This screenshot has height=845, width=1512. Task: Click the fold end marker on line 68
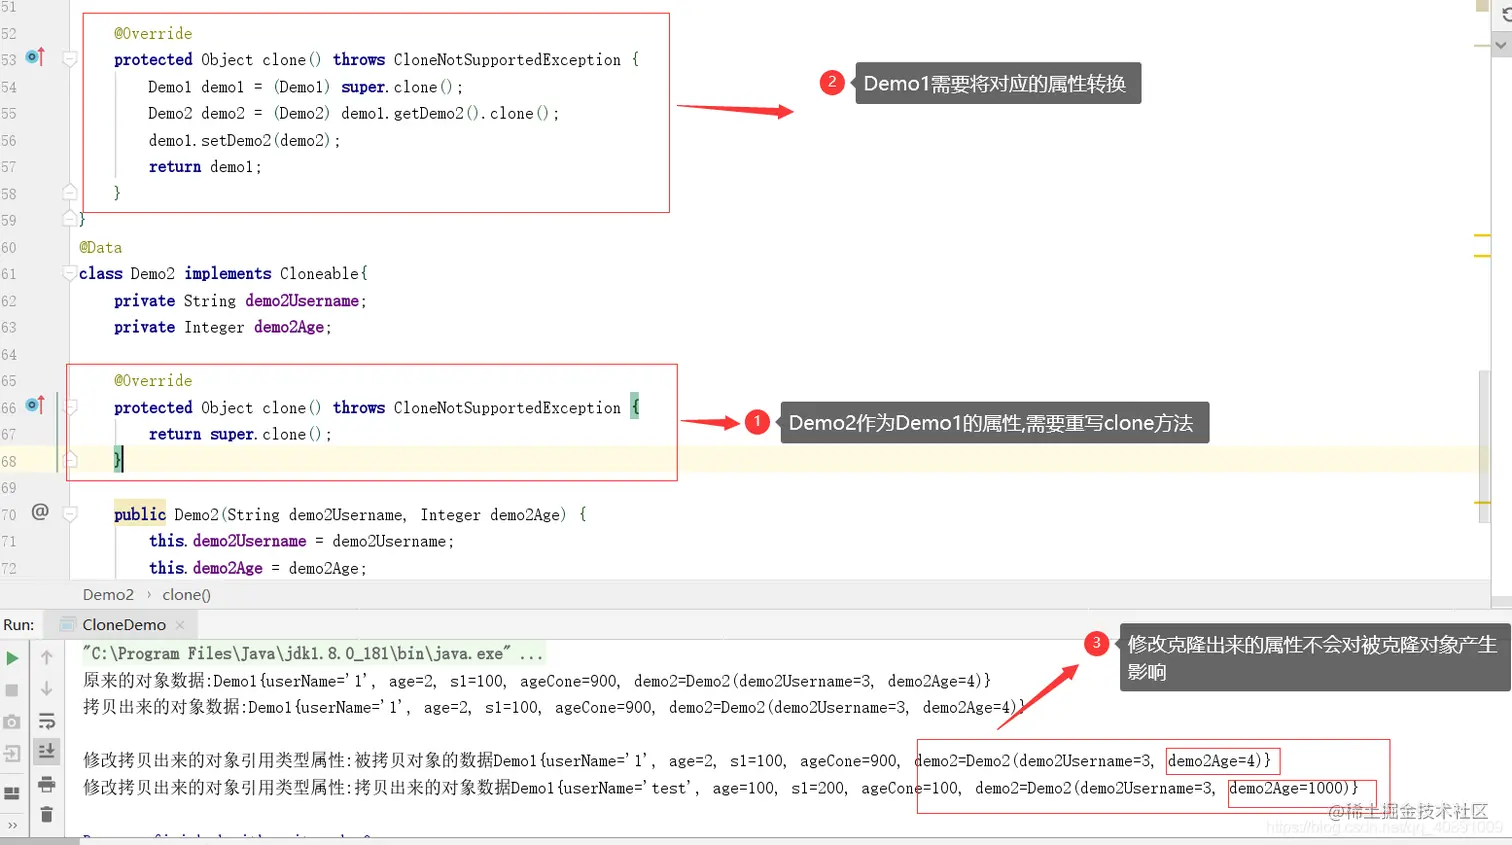coord(70,459)
